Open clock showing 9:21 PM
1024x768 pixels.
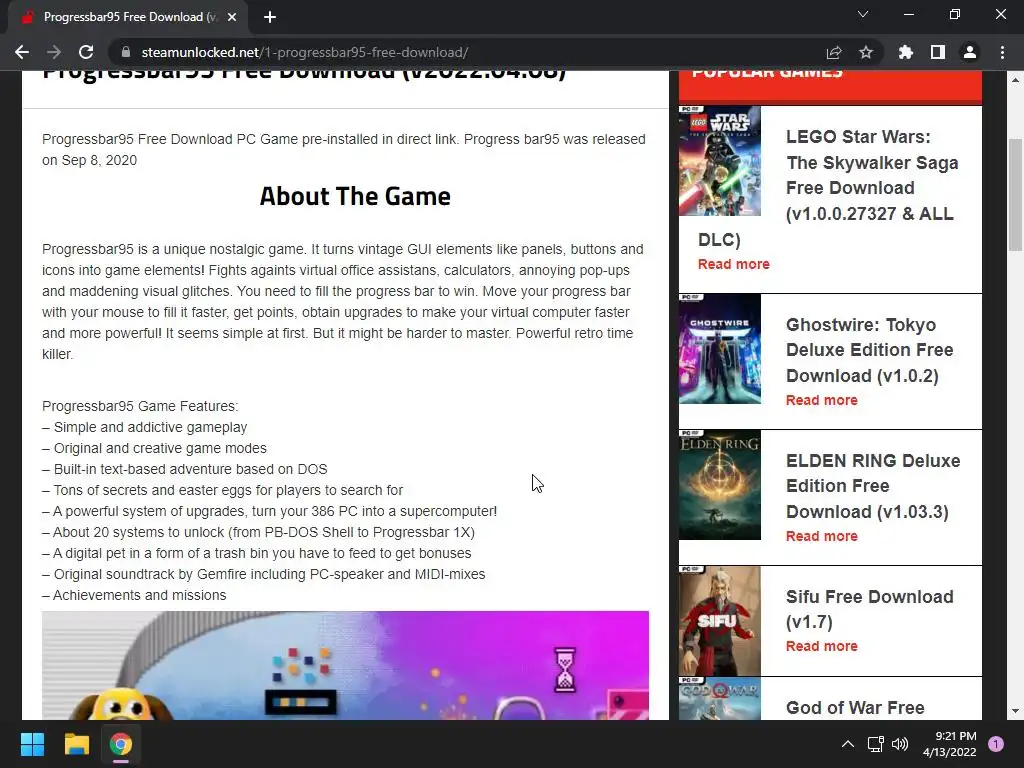[950, 744]
